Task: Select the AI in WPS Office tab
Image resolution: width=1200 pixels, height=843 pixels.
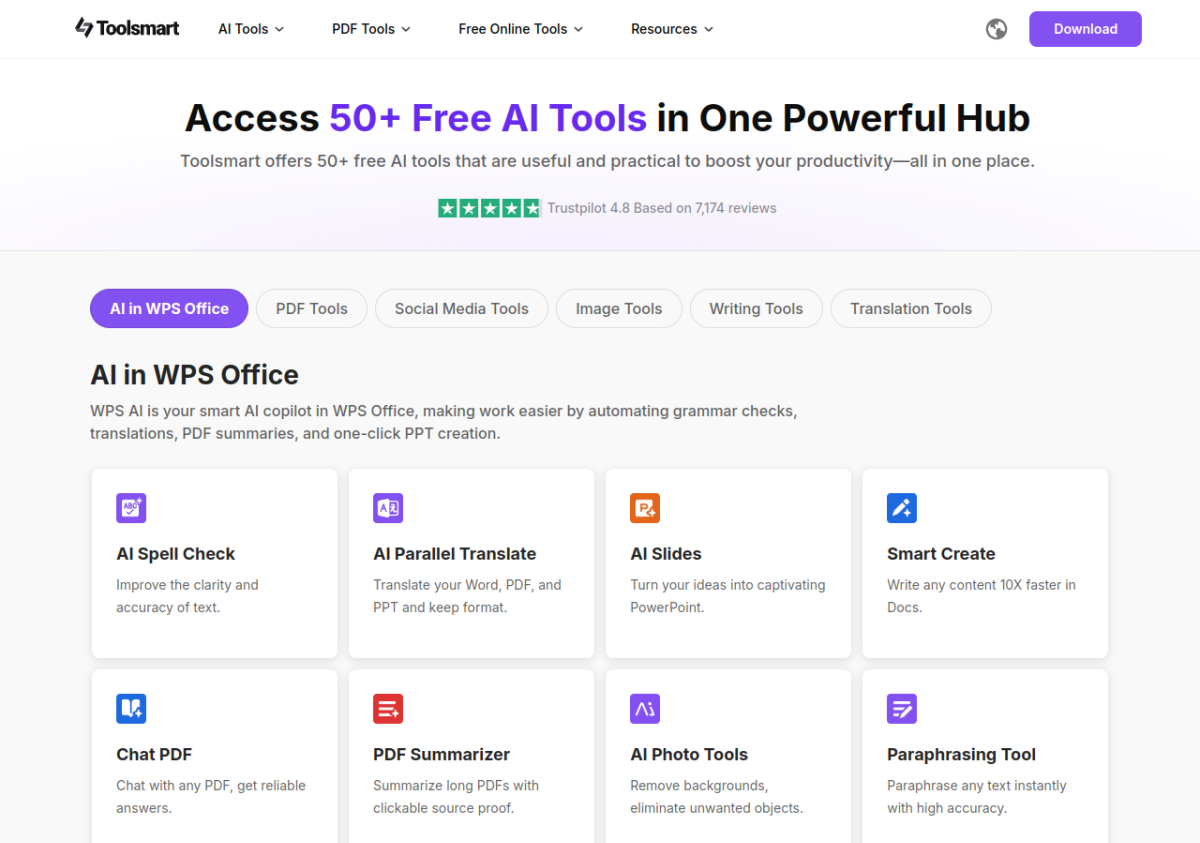Action: point(169,309)
